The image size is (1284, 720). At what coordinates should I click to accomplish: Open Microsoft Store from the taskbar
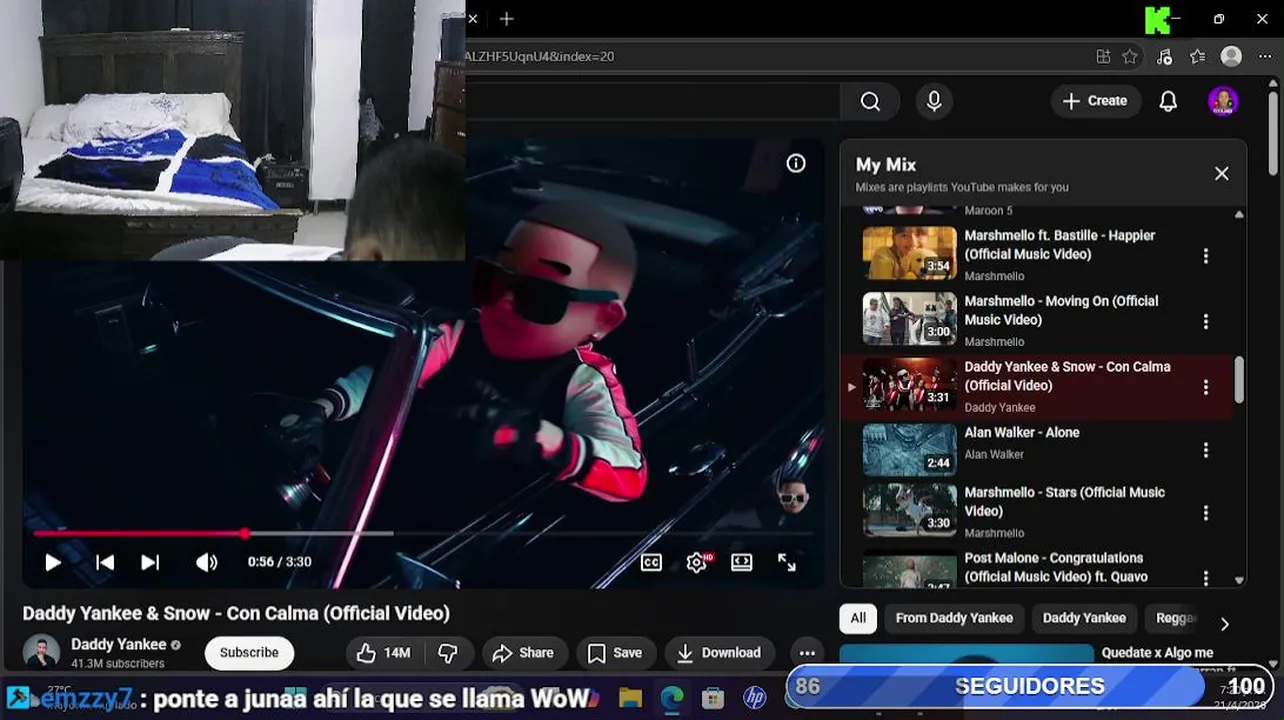click(x=712, y=697)
